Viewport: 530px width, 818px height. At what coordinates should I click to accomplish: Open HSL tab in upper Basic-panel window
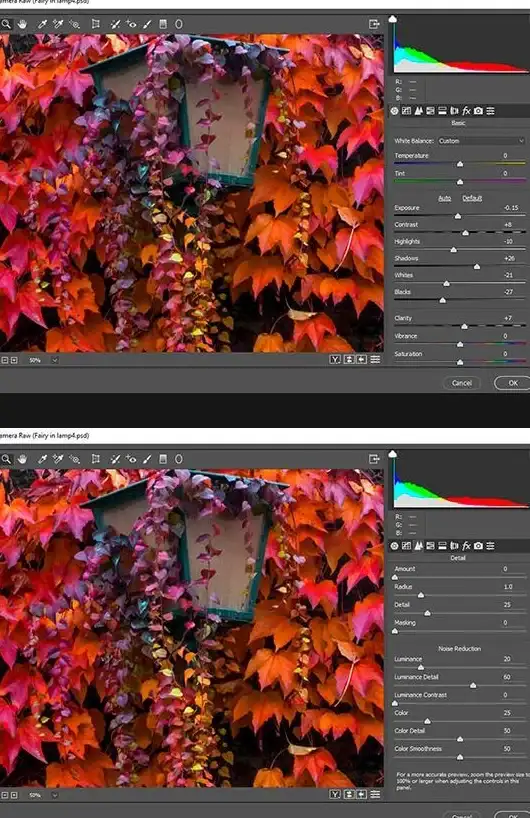(x=430, y=111)
